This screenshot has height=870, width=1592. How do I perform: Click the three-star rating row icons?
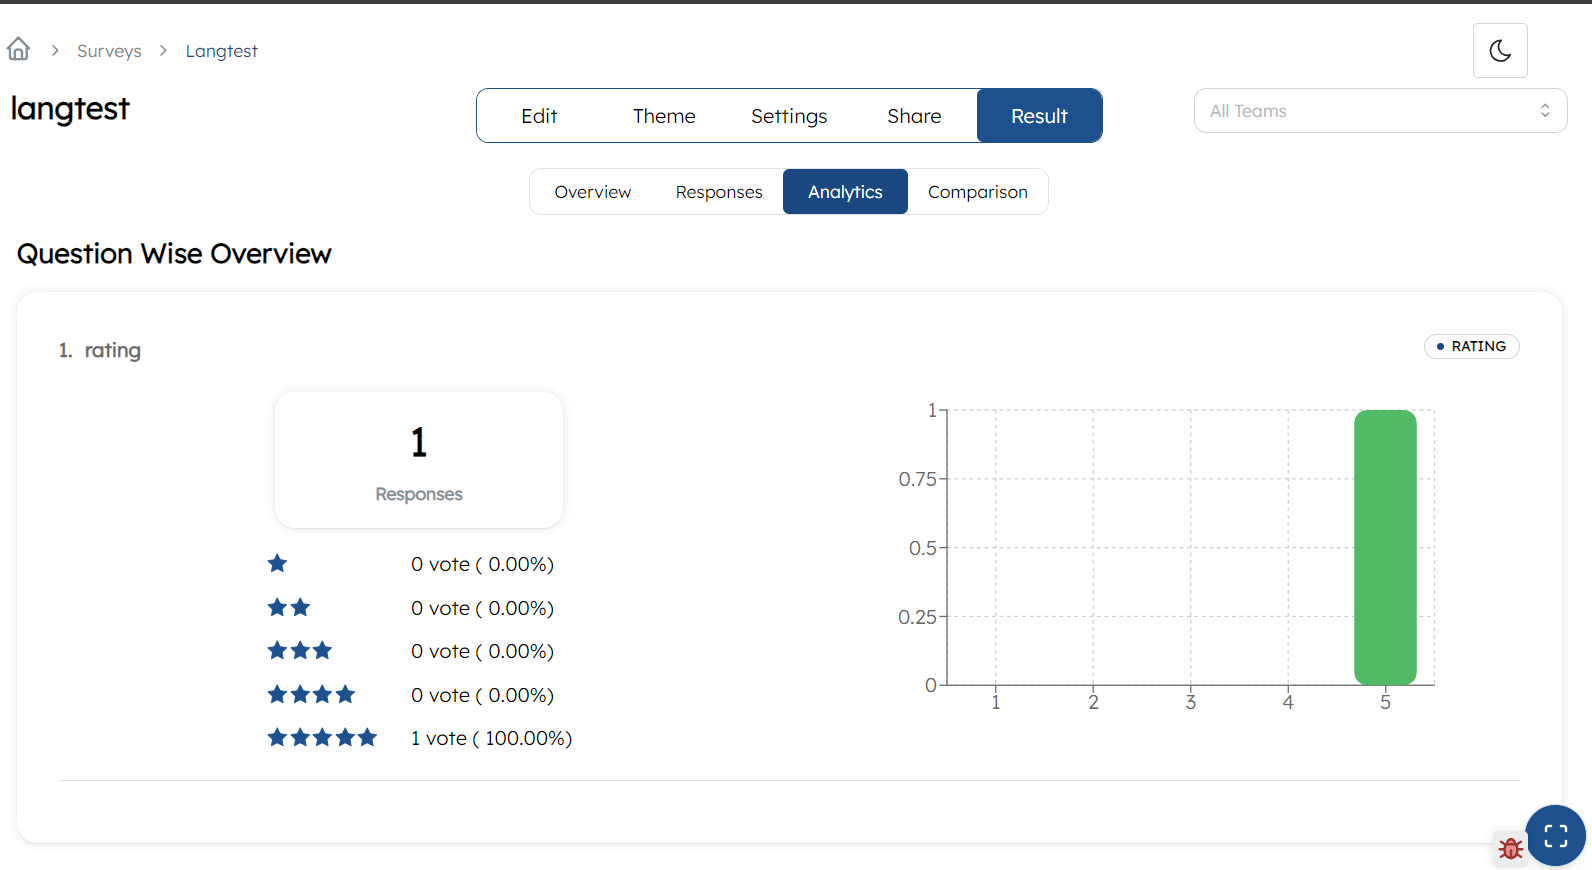tap(300, 651)
